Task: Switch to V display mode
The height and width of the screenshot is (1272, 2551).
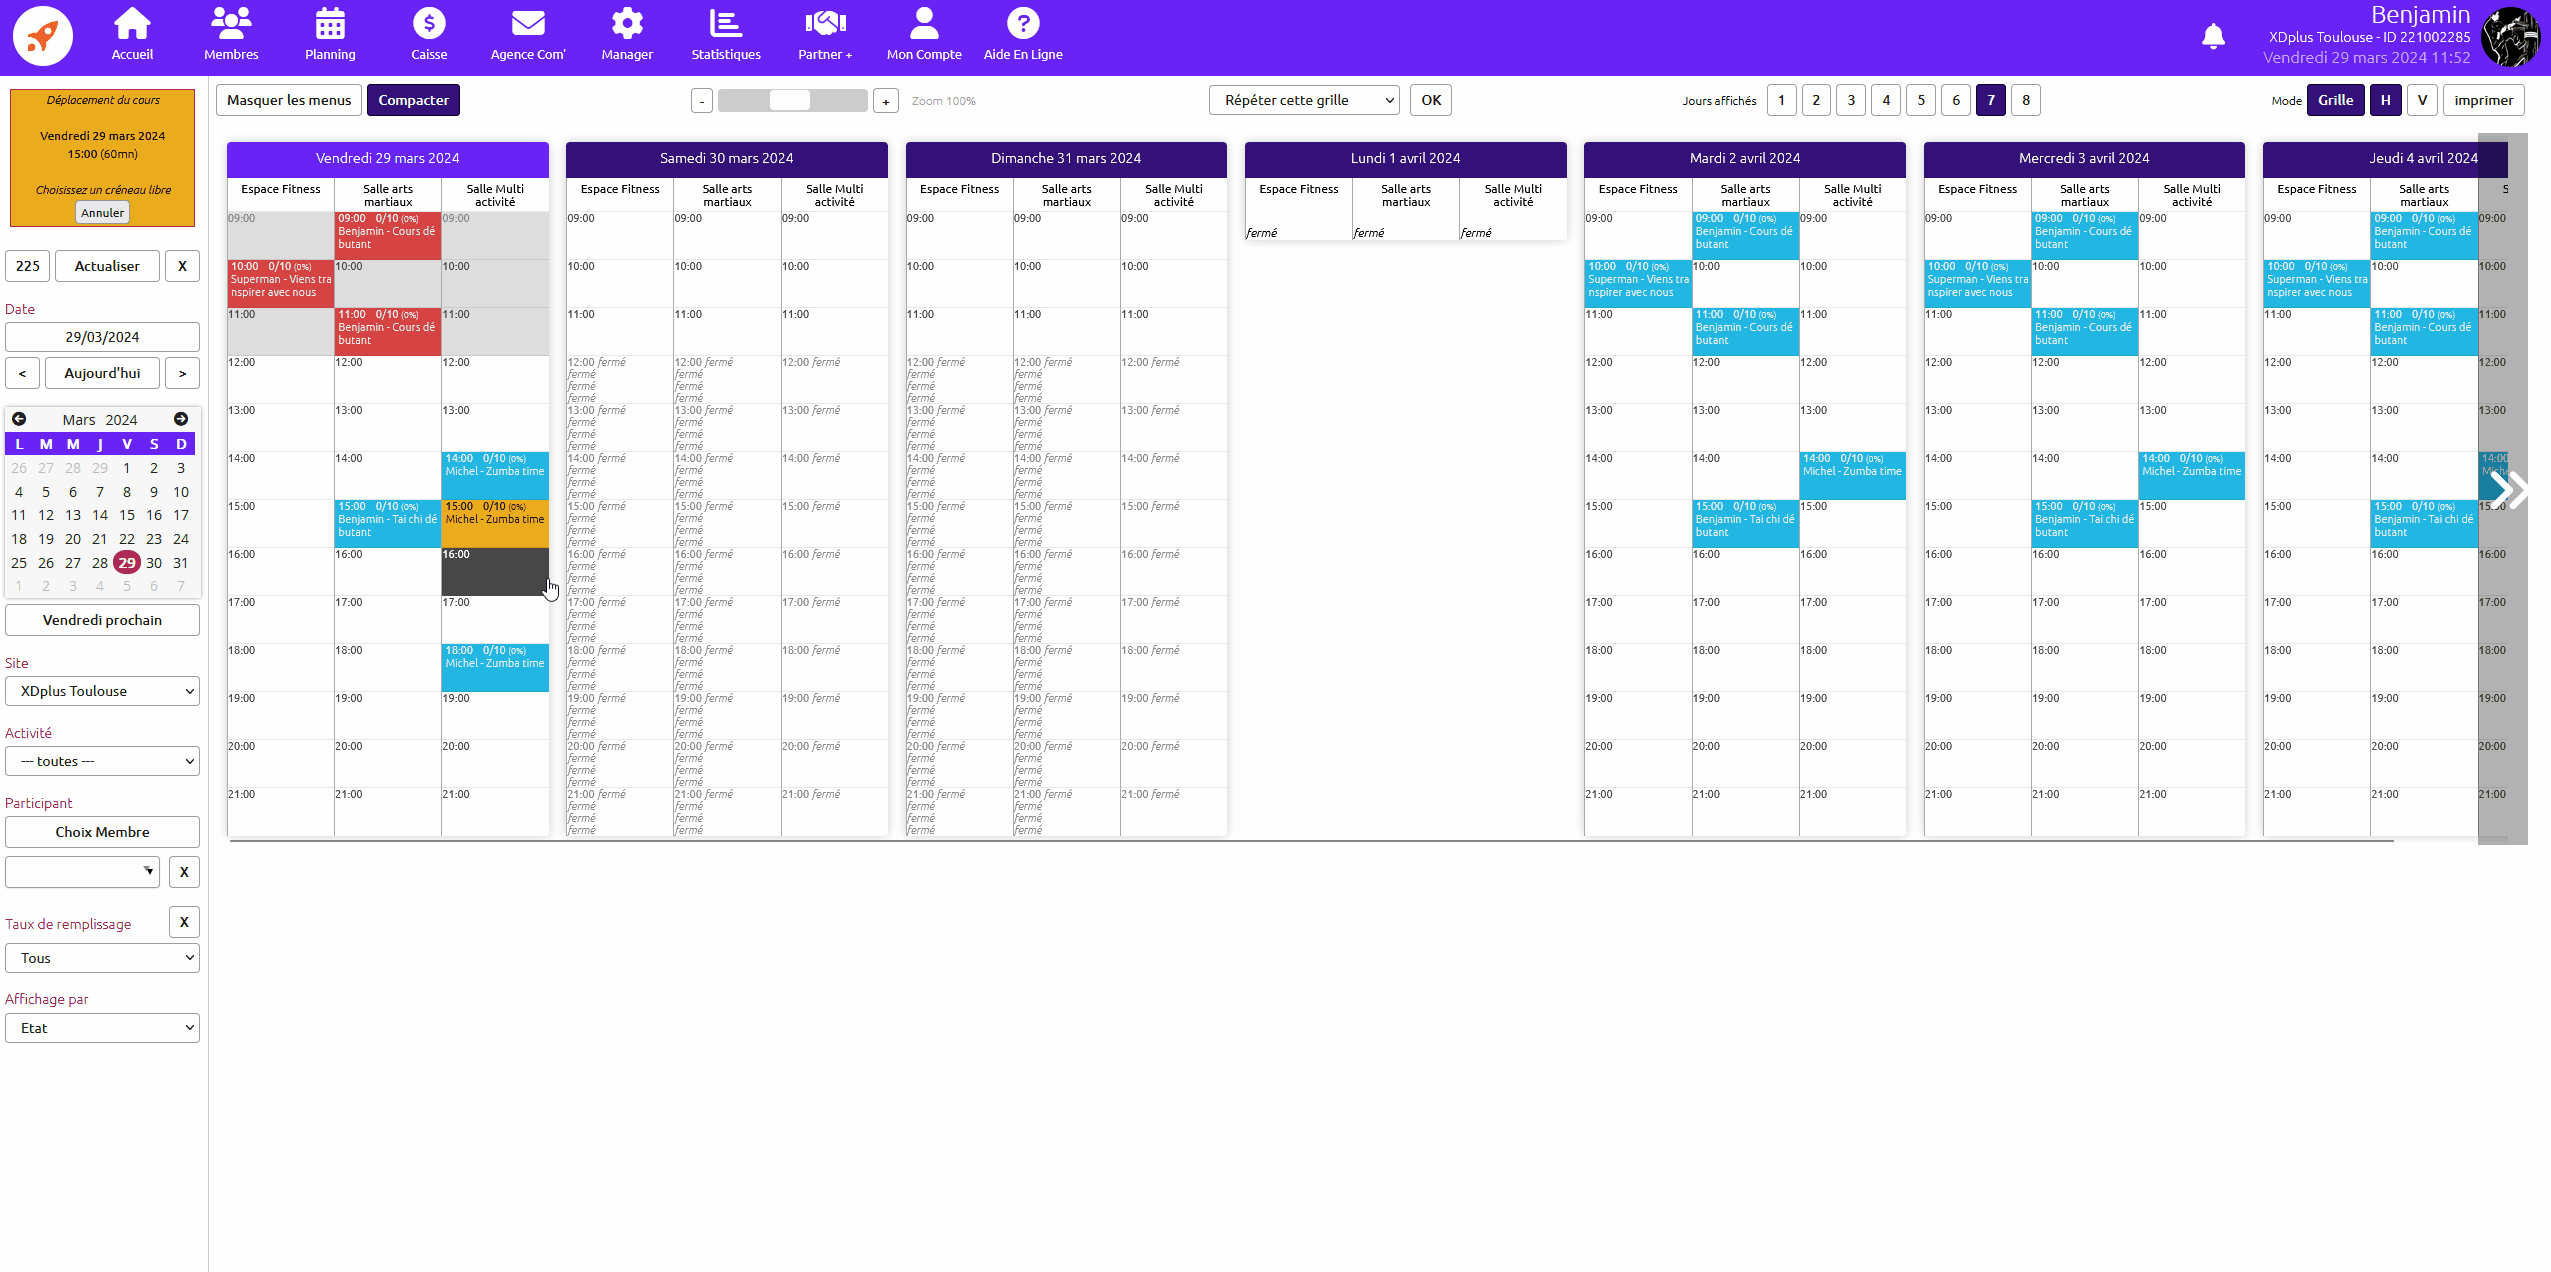Action: (2422, 100)
